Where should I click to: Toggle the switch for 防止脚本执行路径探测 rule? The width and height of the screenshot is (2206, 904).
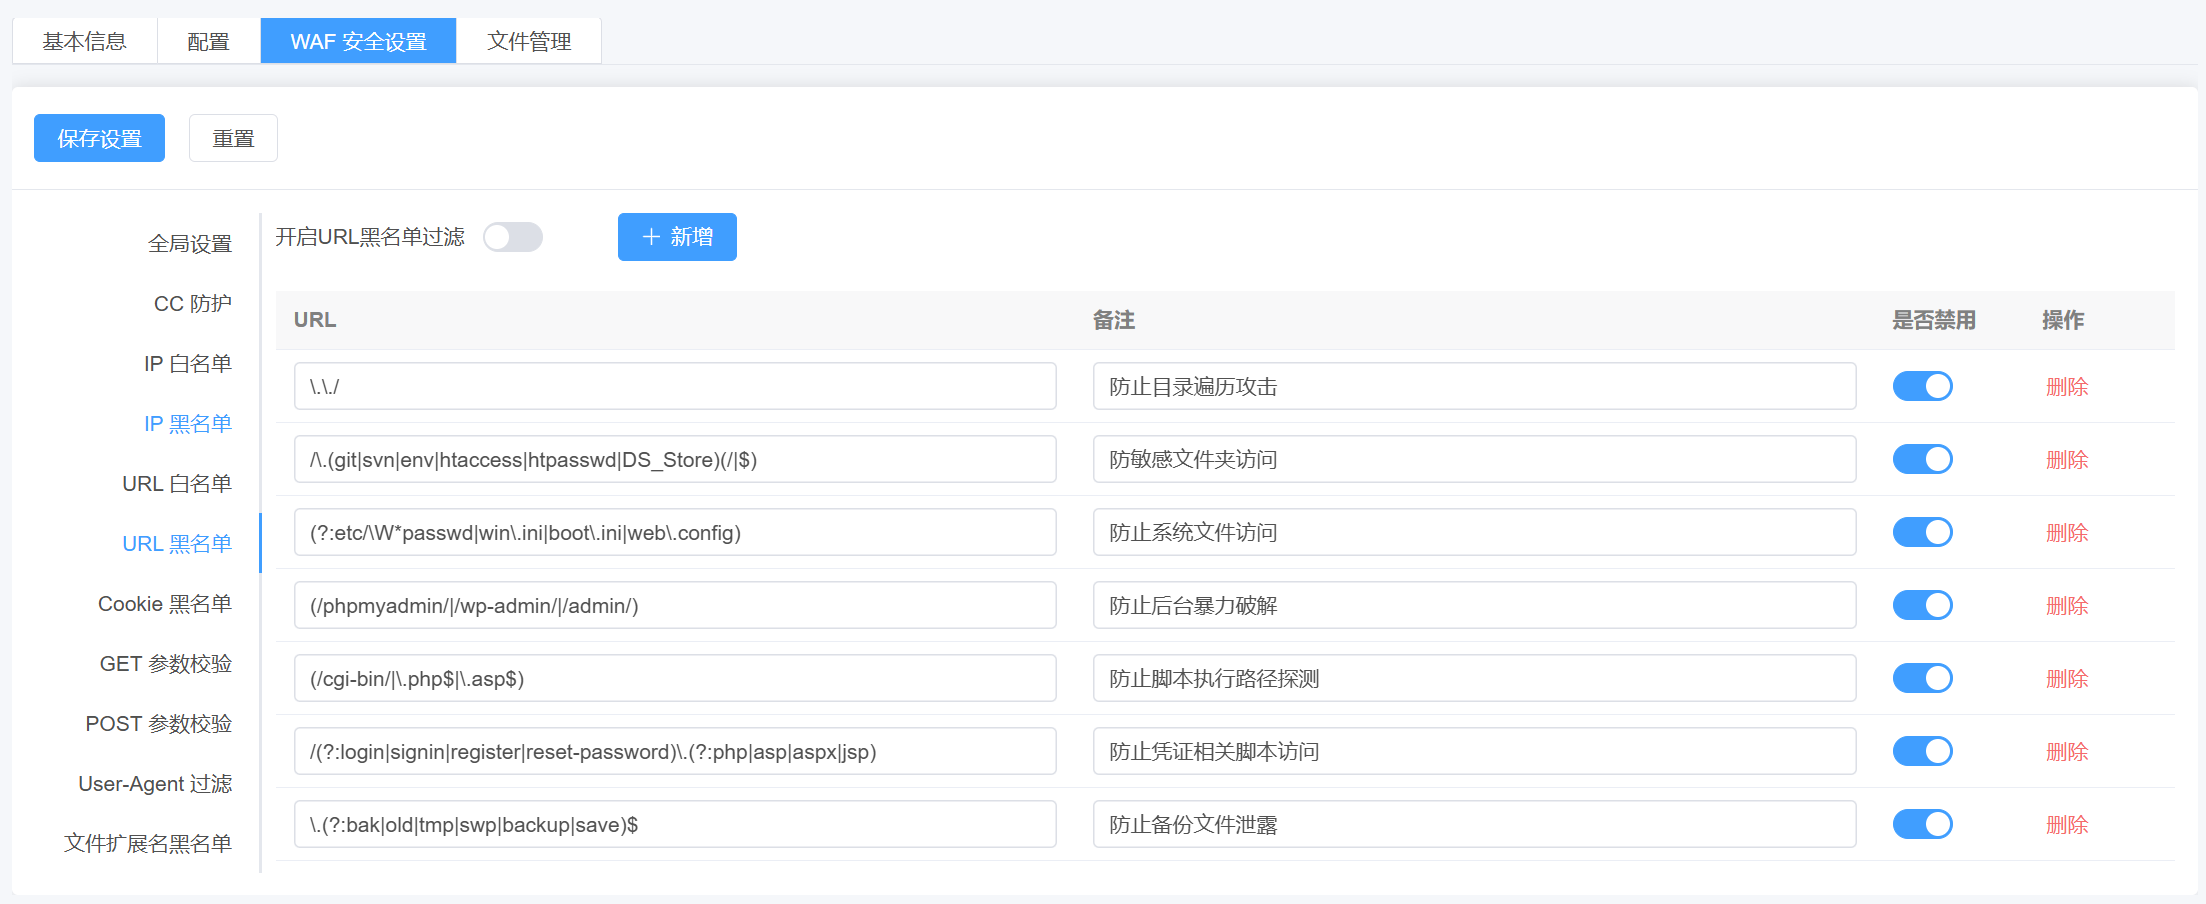click(1922, 678)
